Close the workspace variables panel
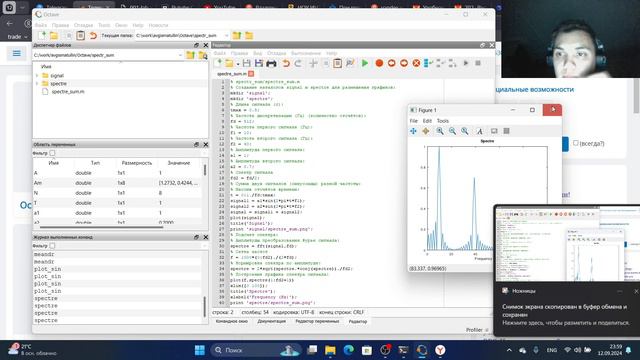This screenshot has width=640, height=360. coord(206,144)
